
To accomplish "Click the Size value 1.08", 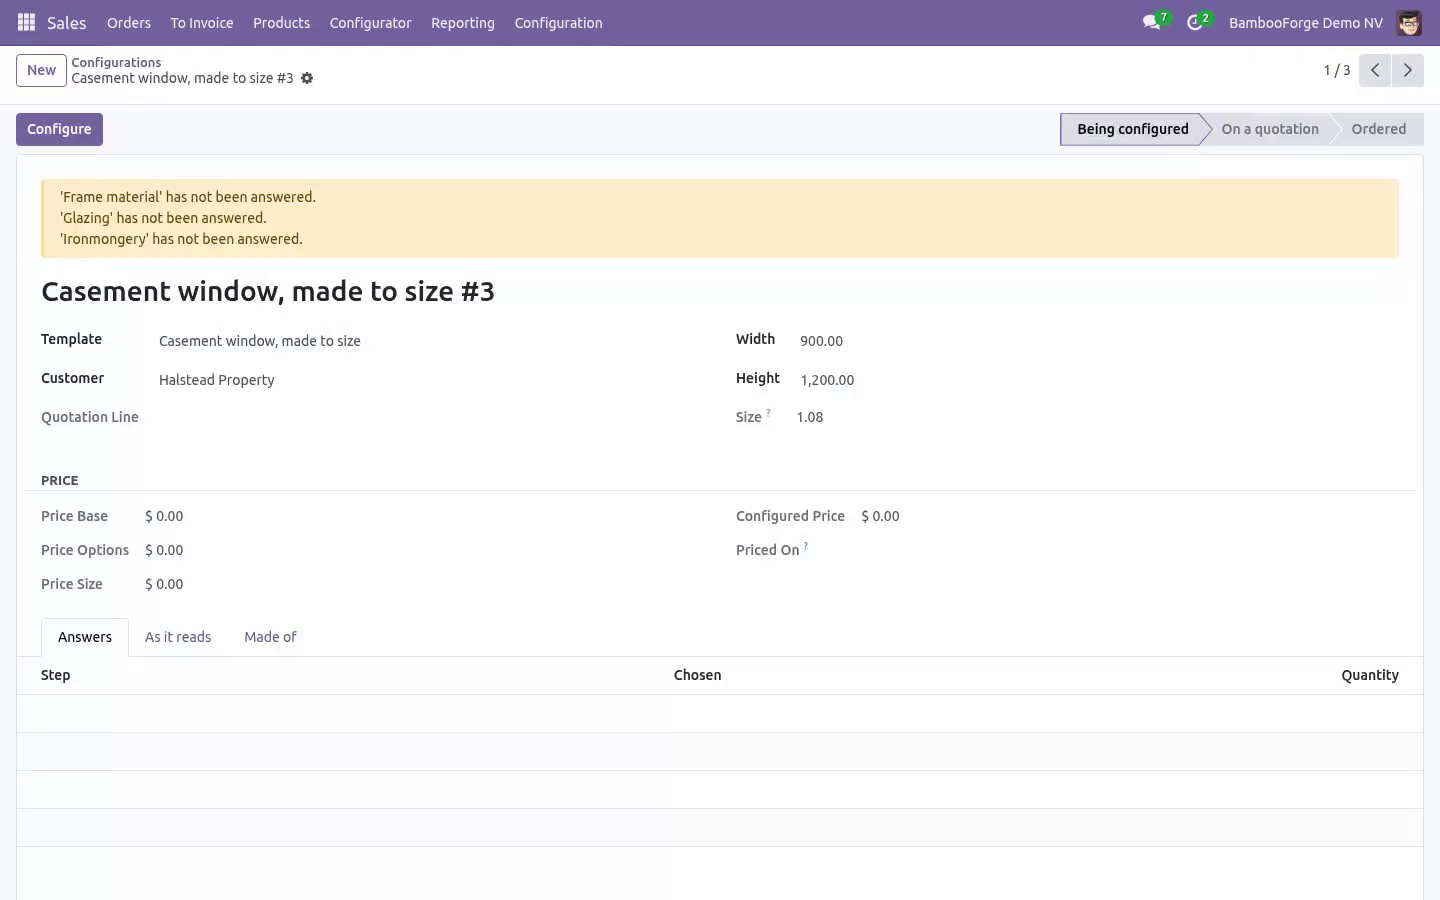I will (810, 417).
